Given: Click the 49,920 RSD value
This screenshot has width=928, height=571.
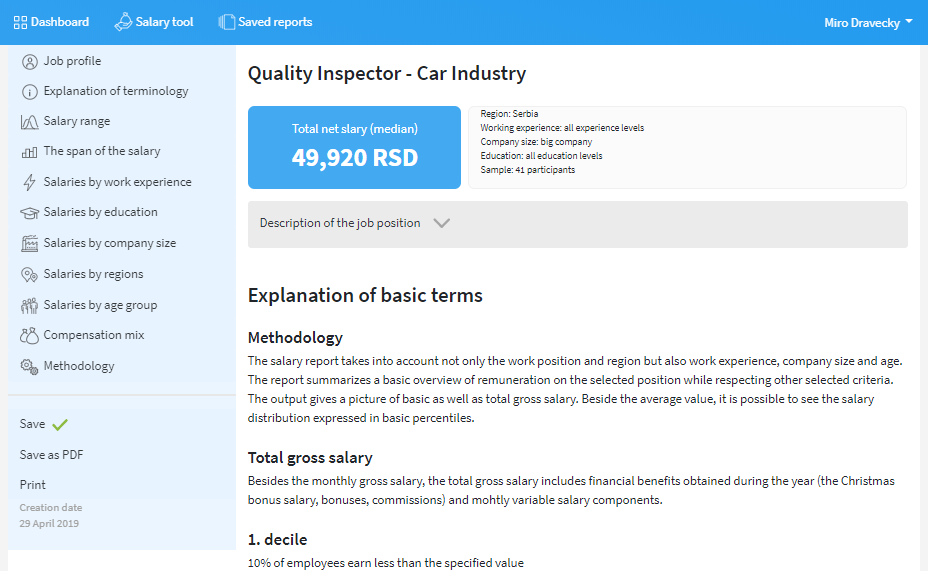Looking at the screenshot, I should (355, 158).
